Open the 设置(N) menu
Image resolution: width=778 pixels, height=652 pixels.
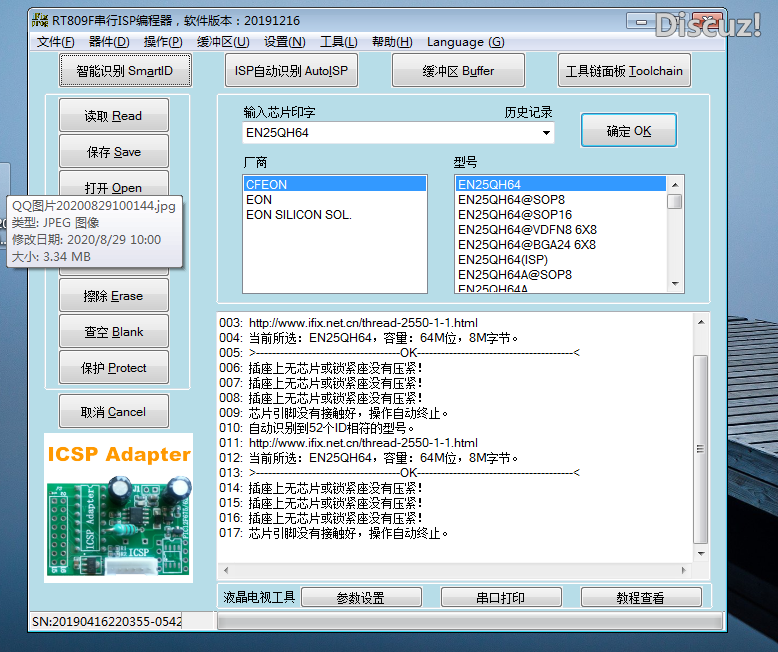click(x=284, y=42)
